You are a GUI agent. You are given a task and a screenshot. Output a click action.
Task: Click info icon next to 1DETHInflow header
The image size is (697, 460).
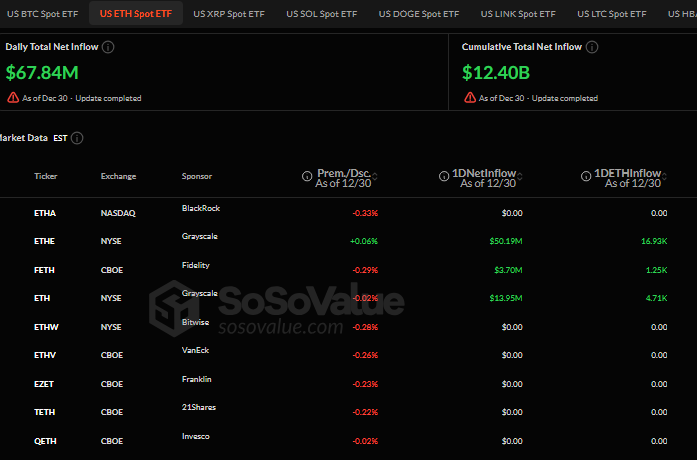[x=585, y=176]
